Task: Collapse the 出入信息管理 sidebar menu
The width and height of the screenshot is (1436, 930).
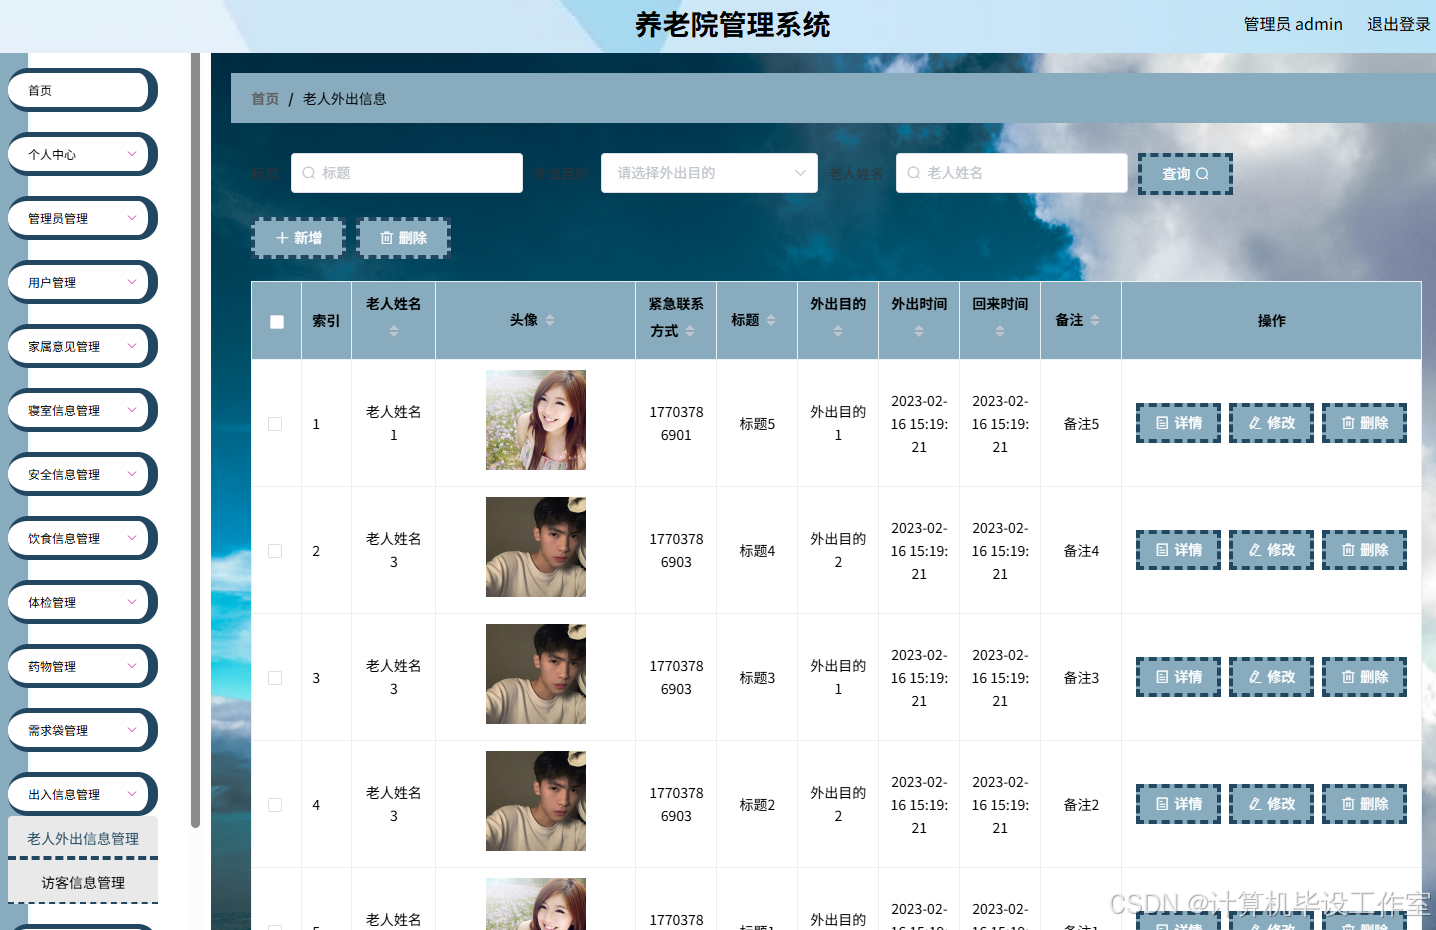Action: [82, 794]
